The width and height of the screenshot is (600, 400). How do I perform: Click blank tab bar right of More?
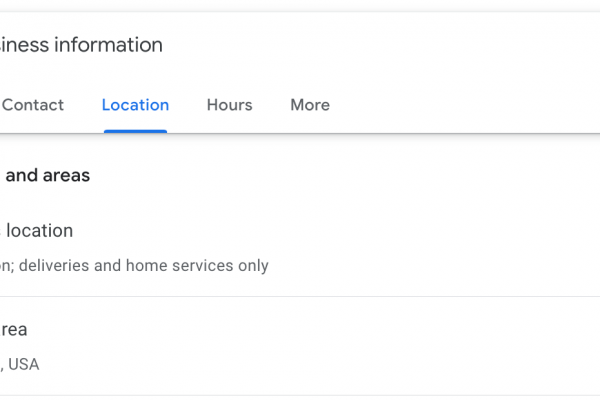pyautogui.click(x=460, y=105)
